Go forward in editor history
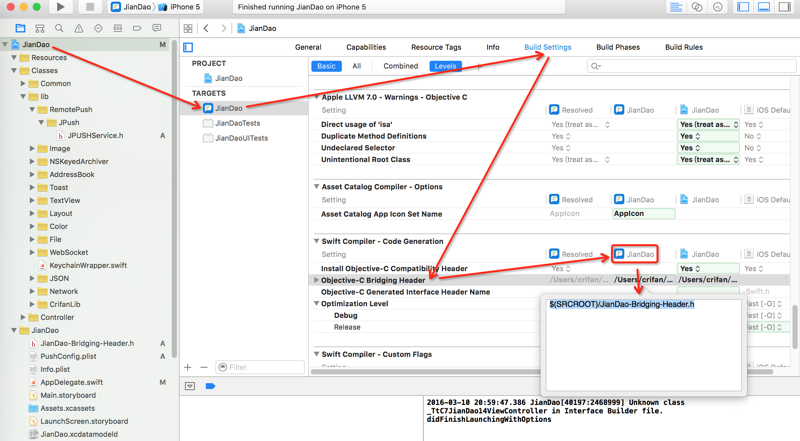This screenshot has width=800, height=441. coord(223,28)
